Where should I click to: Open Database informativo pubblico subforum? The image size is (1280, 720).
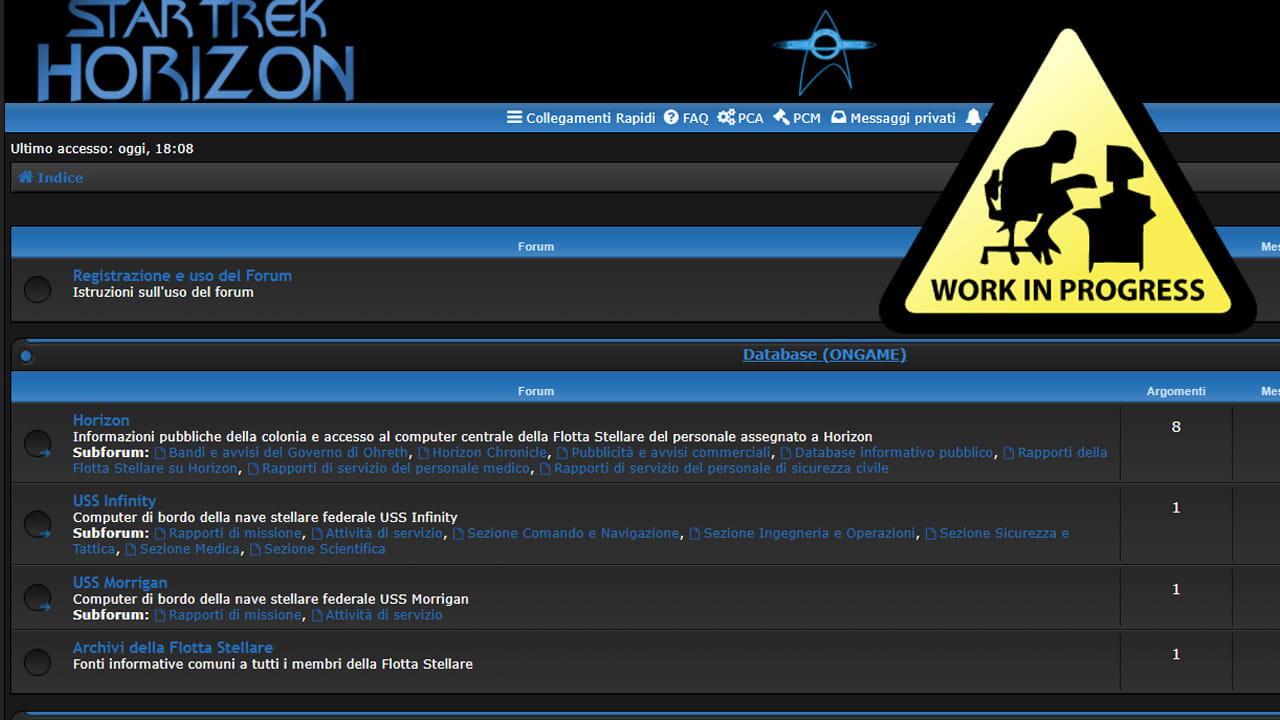(894, 453)
